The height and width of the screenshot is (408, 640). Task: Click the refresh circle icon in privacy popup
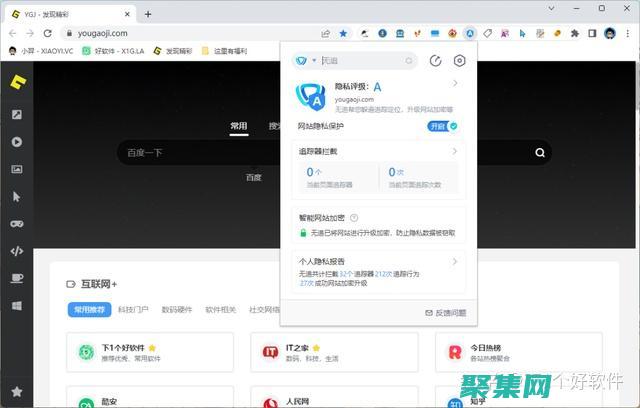click(x=436, y=61)
